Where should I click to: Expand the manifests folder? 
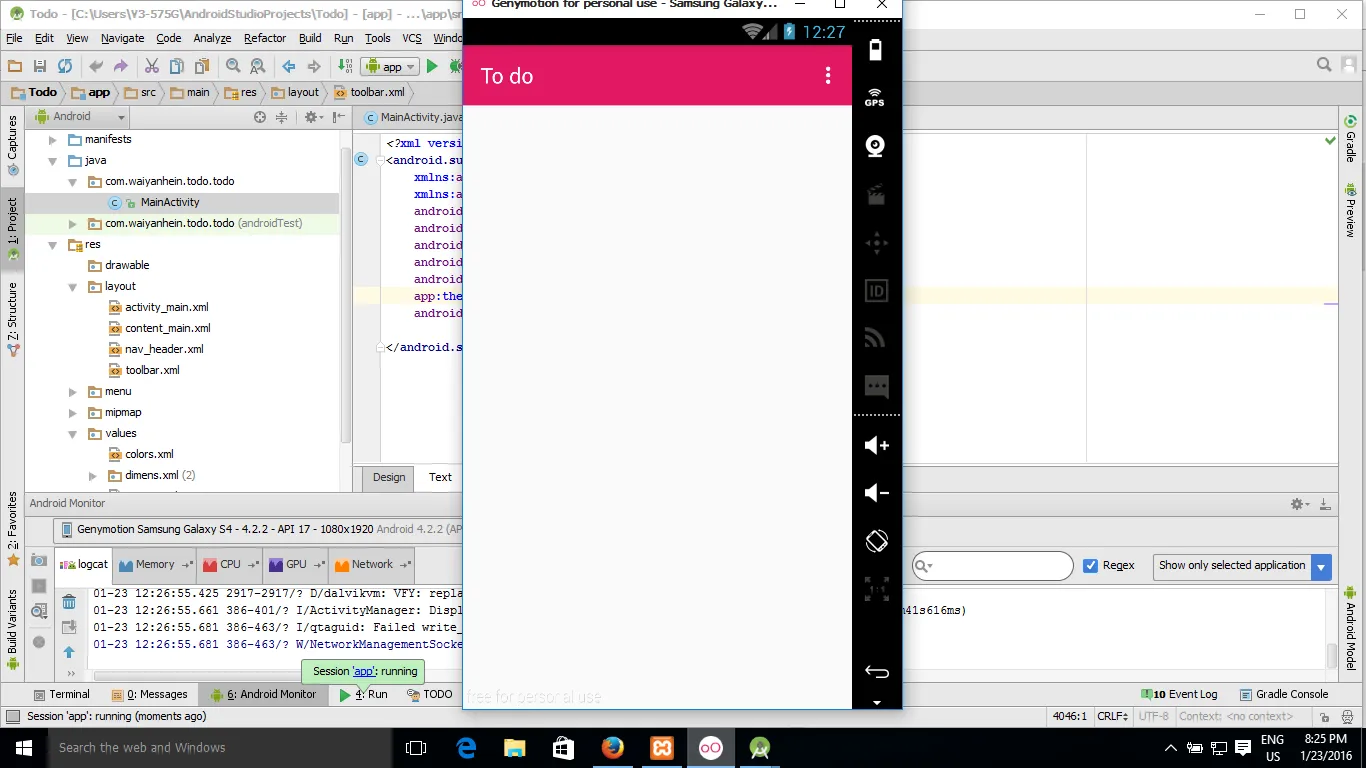[53, 140]
